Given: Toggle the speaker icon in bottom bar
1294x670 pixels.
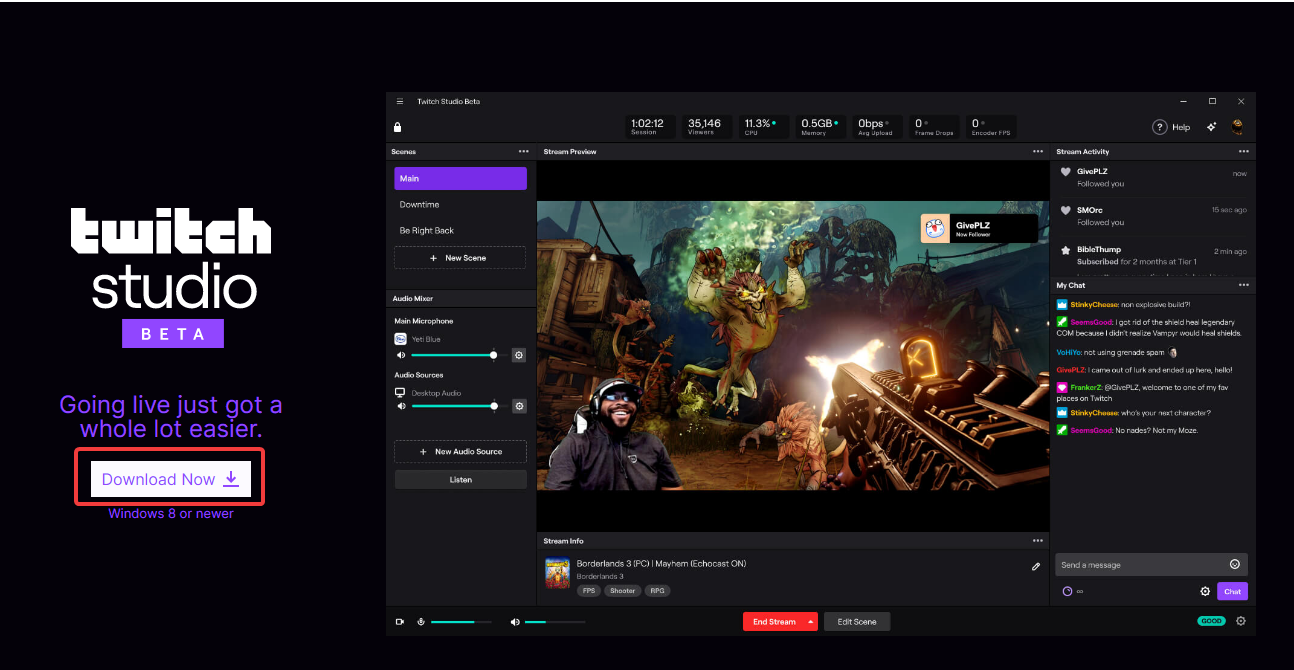Looking at the screenshot, I should click(x=515, y=622).
